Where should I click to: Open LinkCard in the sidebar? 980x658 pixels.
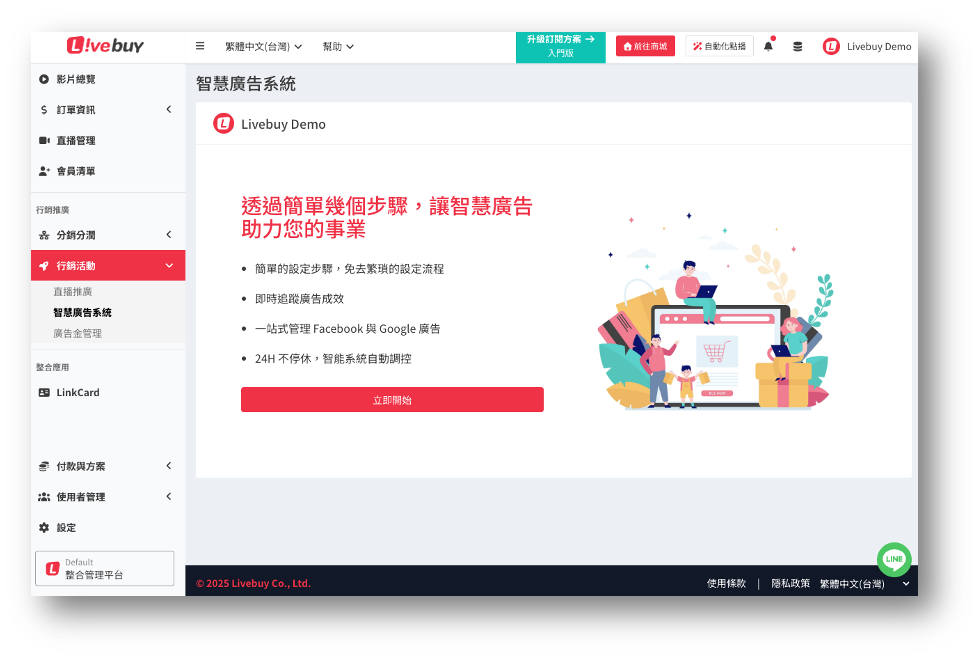click(78, 393)
